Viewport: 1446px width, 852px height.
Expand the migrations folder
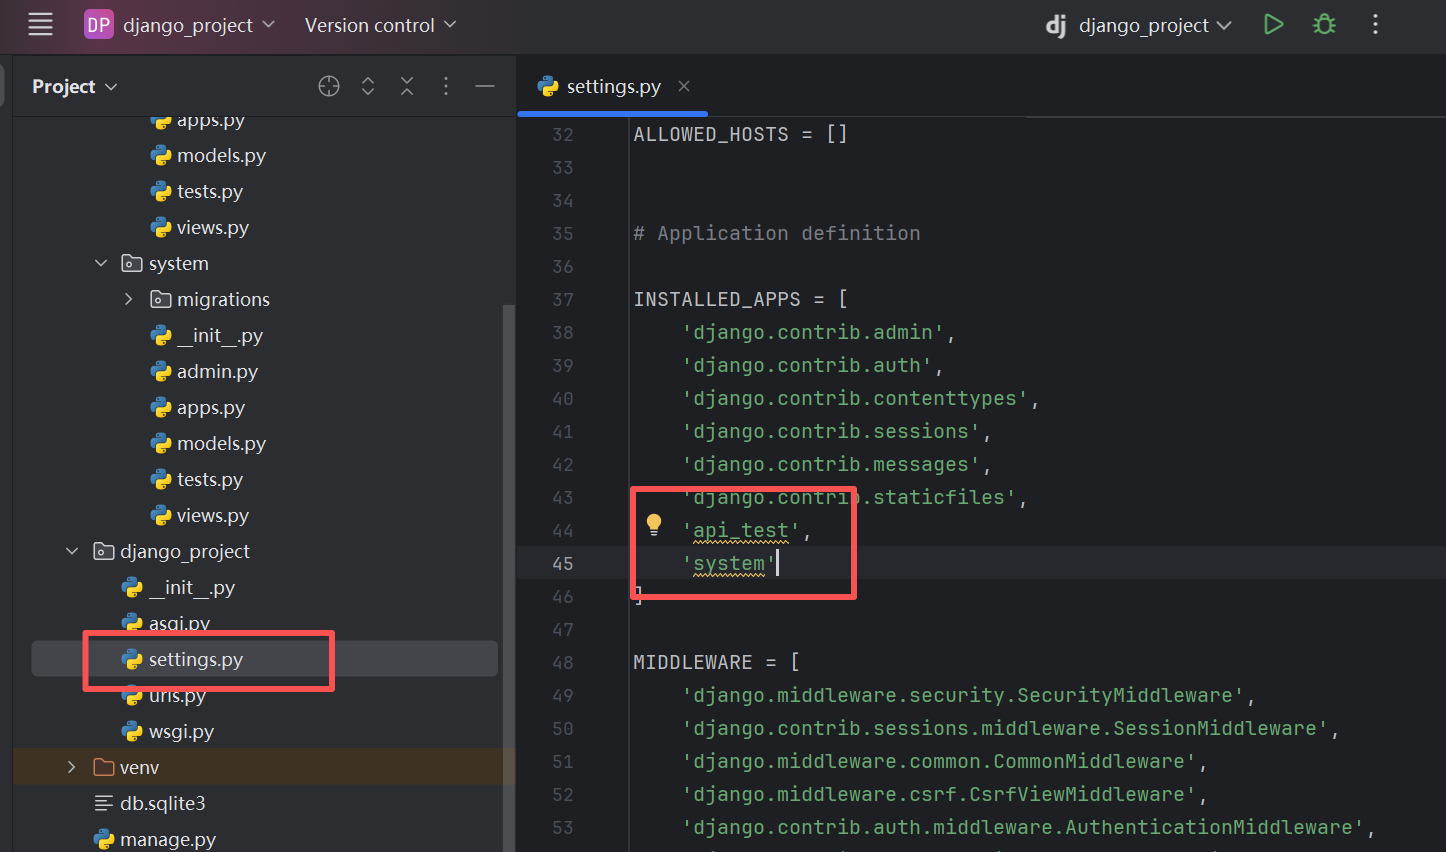(x=128, y=299)
